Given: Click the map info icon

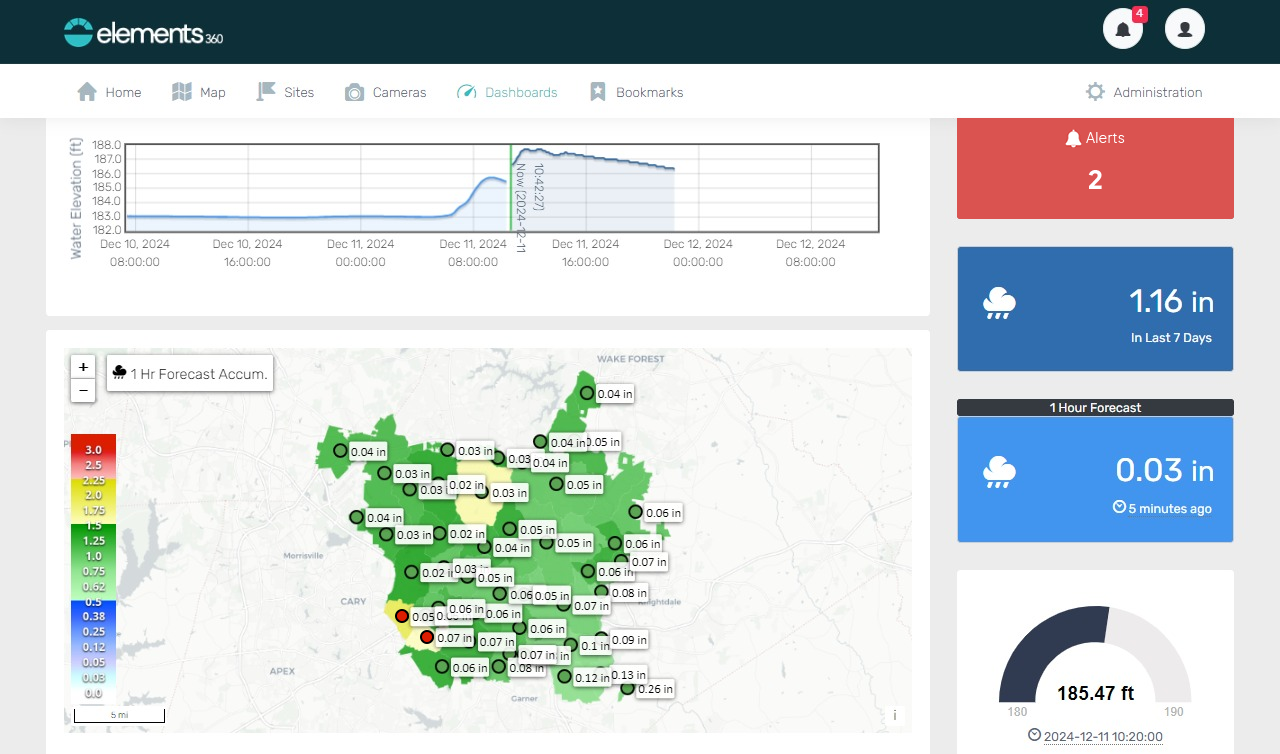Looking at the screenshot, I should point(895,715).
